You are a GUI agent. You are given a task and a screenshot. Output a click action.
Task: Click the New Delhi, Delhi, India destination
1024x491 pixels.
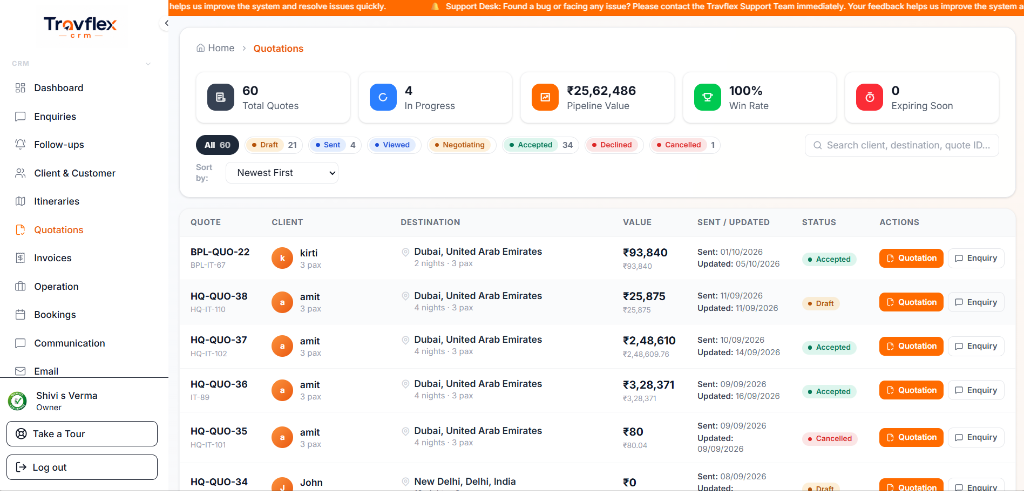point(465,482)
